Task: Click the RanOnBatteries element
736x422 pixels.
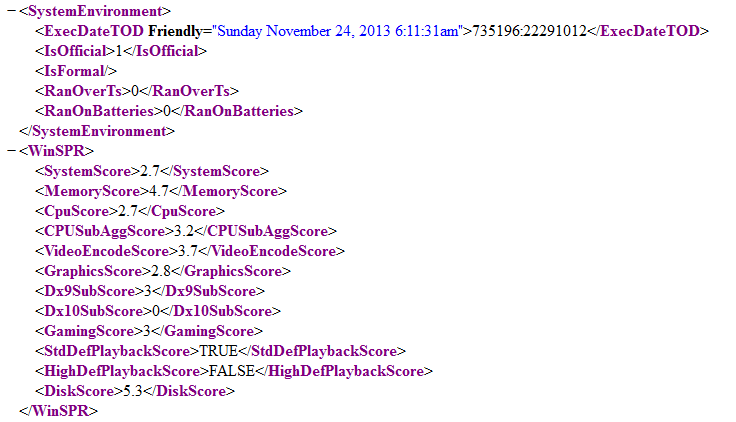Action: click(168, 111)
